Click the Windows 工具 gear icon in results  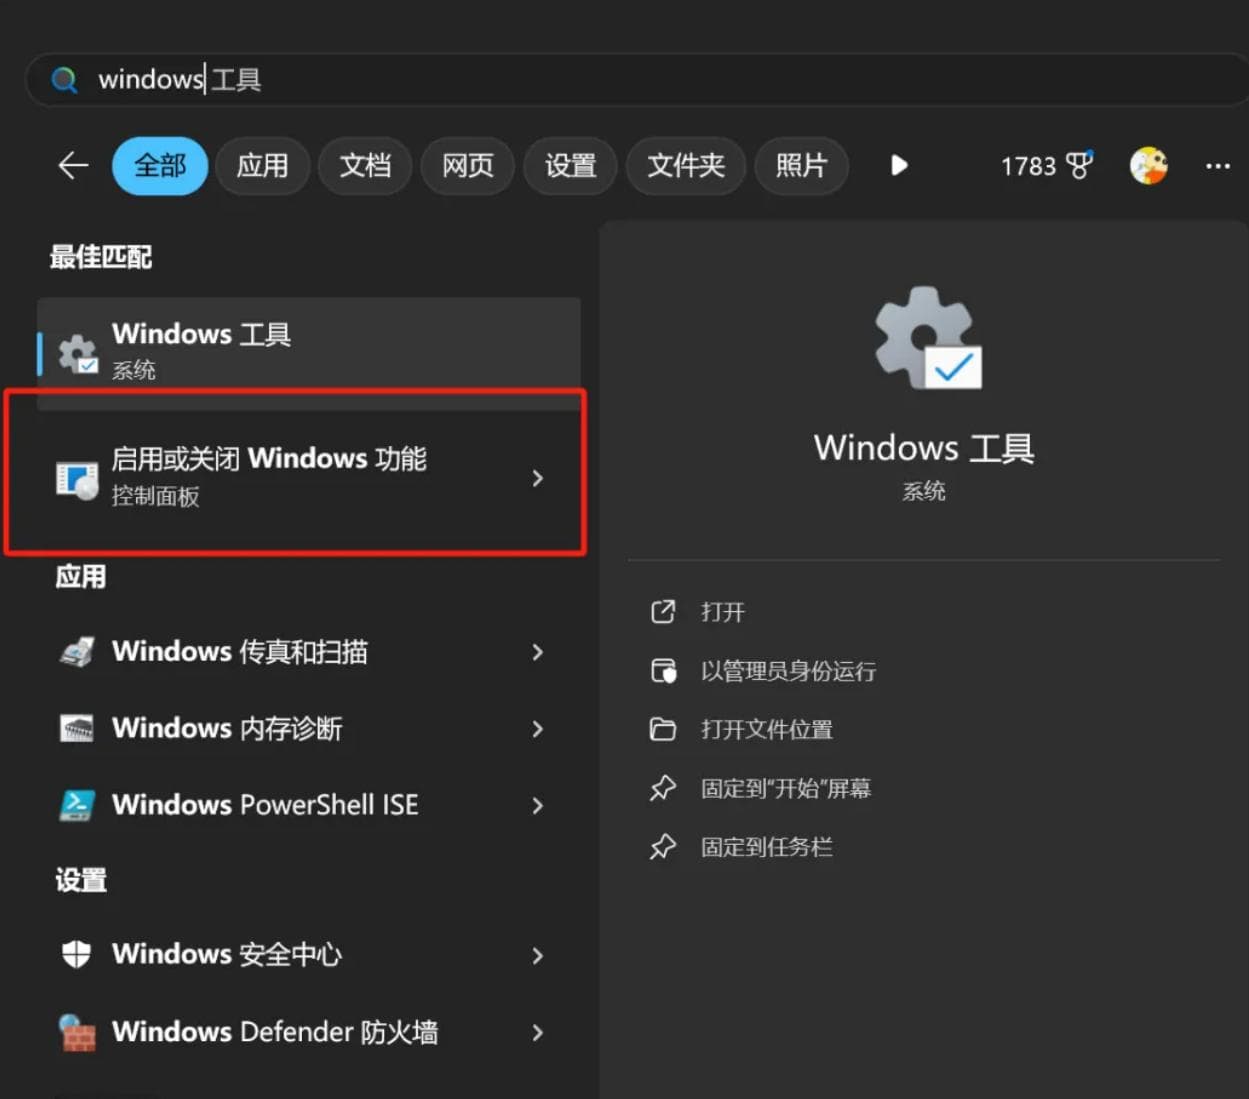[77, 354]
